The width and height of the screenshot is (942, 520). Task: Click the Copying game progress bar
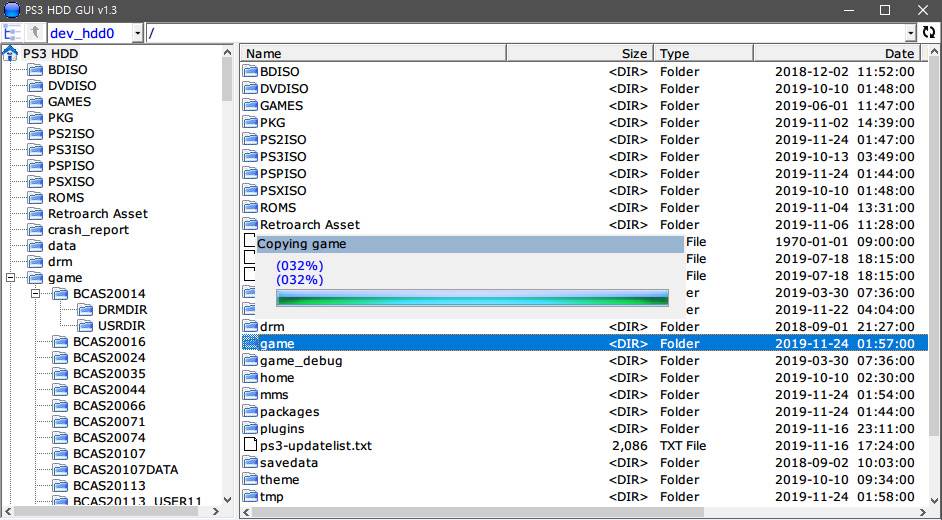[x=472, y=298]
